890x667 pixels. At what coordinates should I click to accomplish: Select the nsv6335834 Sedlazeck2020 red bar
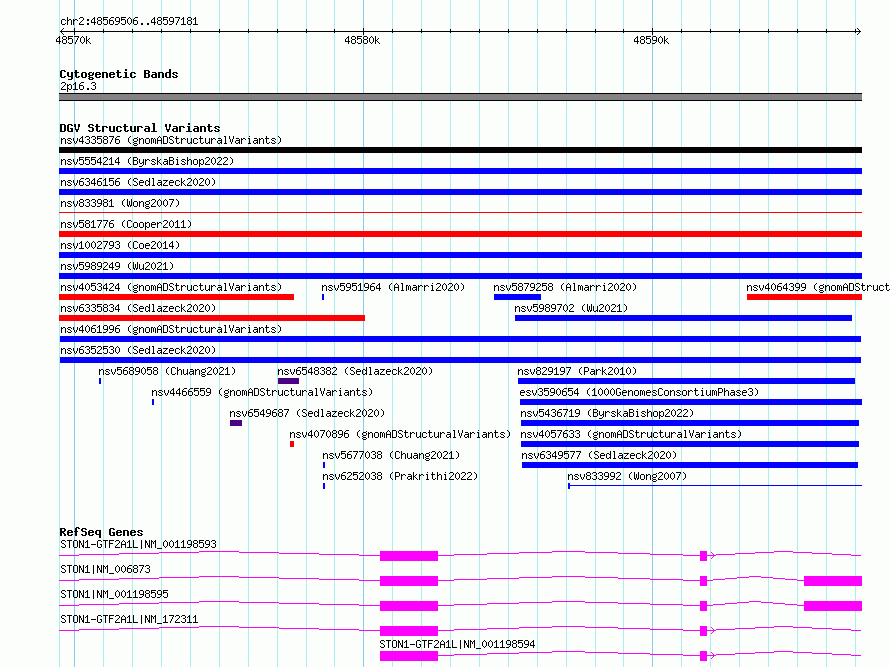[212, 318]
